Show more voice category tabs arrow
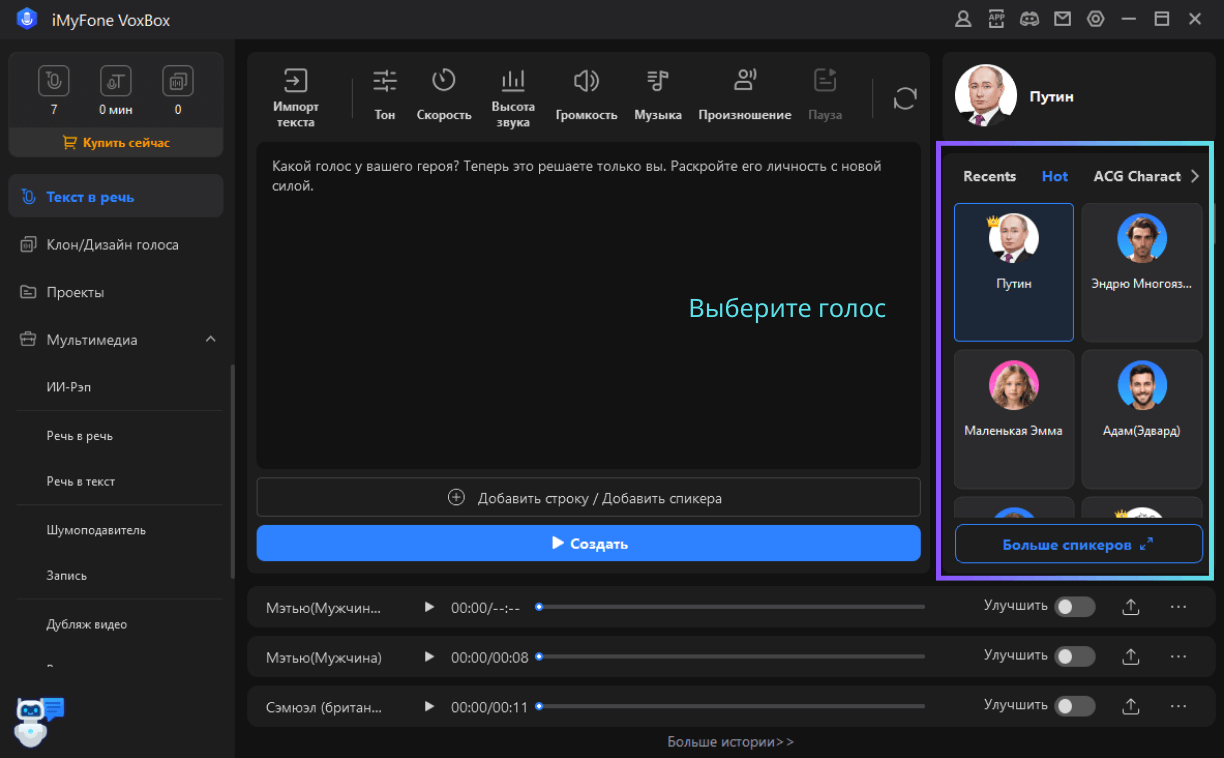The image size is (1224, 758). point(1195,177)
